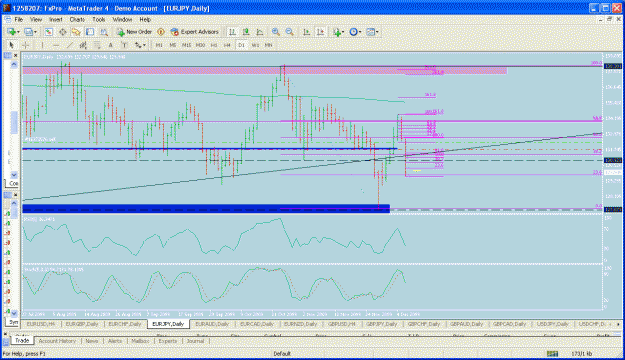Image resolution: width=625 pixels, height=360 pixels.
Task: Expand the Arrows tool dropdown arrow
Action: [144, 45]
